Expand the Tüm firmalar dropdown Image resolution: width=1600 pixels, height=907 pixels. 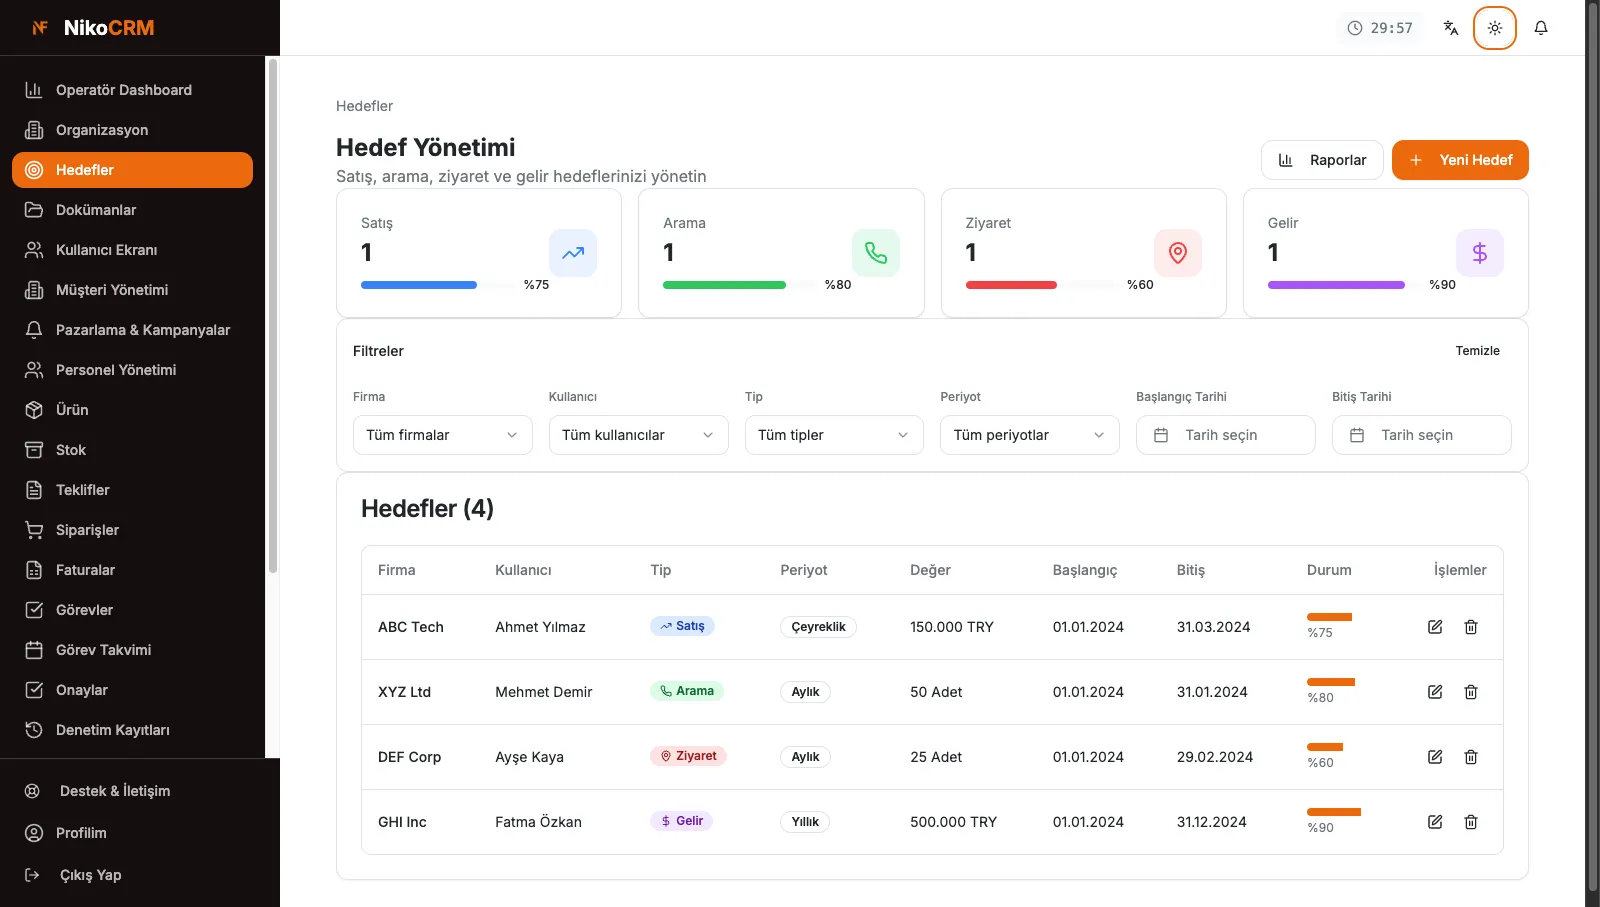click(442, 435)
